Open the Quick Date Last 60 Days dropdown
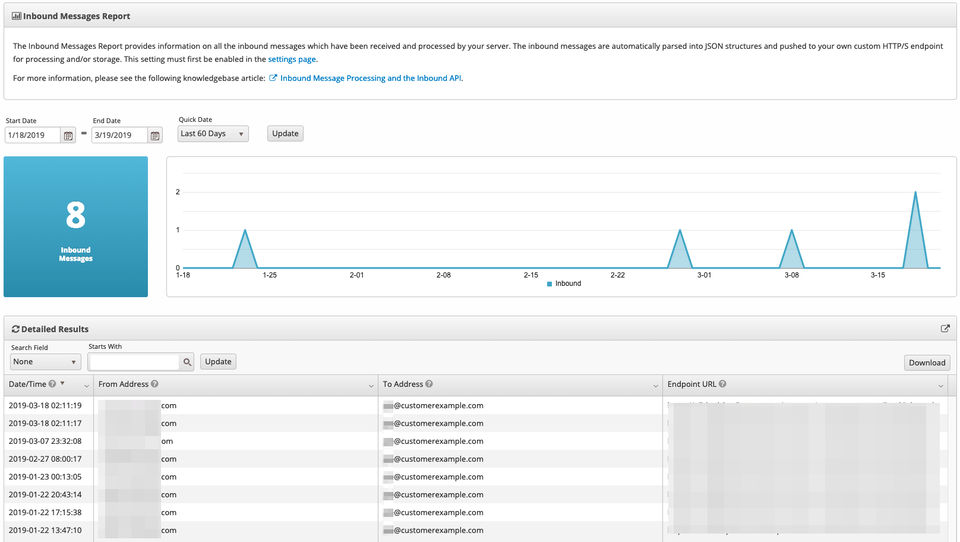This screenshot has height=542, width=960. pyautogui.click(x=213, y=134)
